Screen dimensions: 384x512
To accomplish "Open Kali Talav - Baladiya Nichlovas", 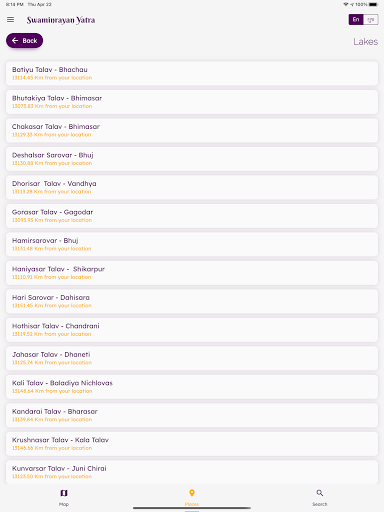I will (192, 387).
